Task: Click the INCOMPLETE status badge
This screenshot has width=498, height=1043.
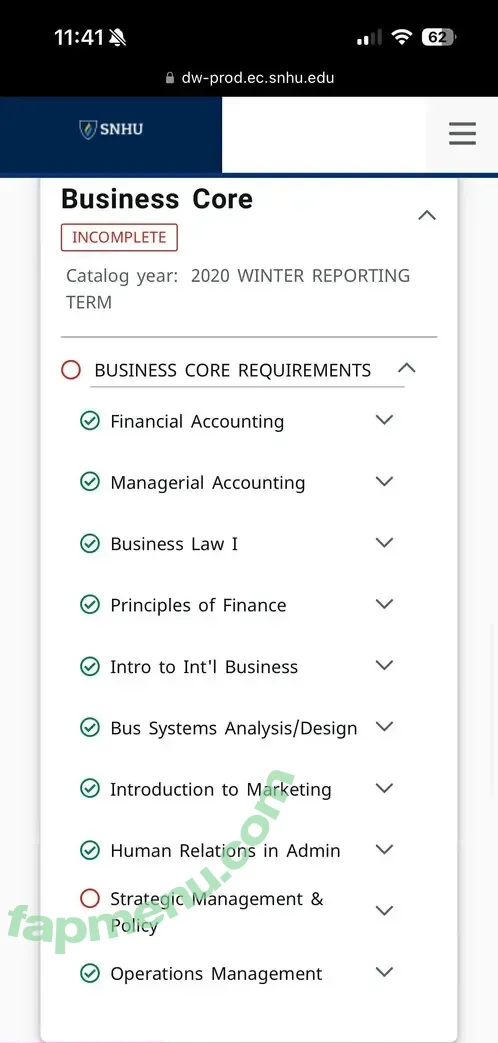Action: tap(119, 237)
